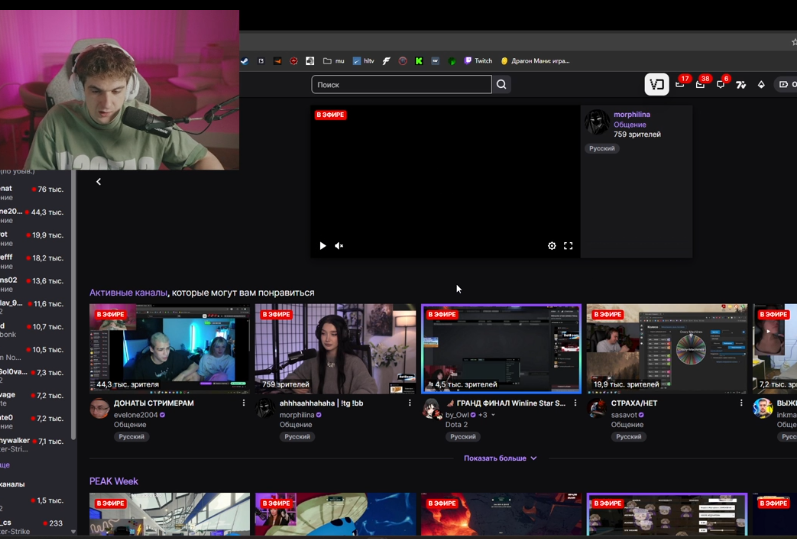The height and width of the screenshot is (539, 797).
Task: Open the Kick bookmark with green K
Action: (x=419, y=61)
